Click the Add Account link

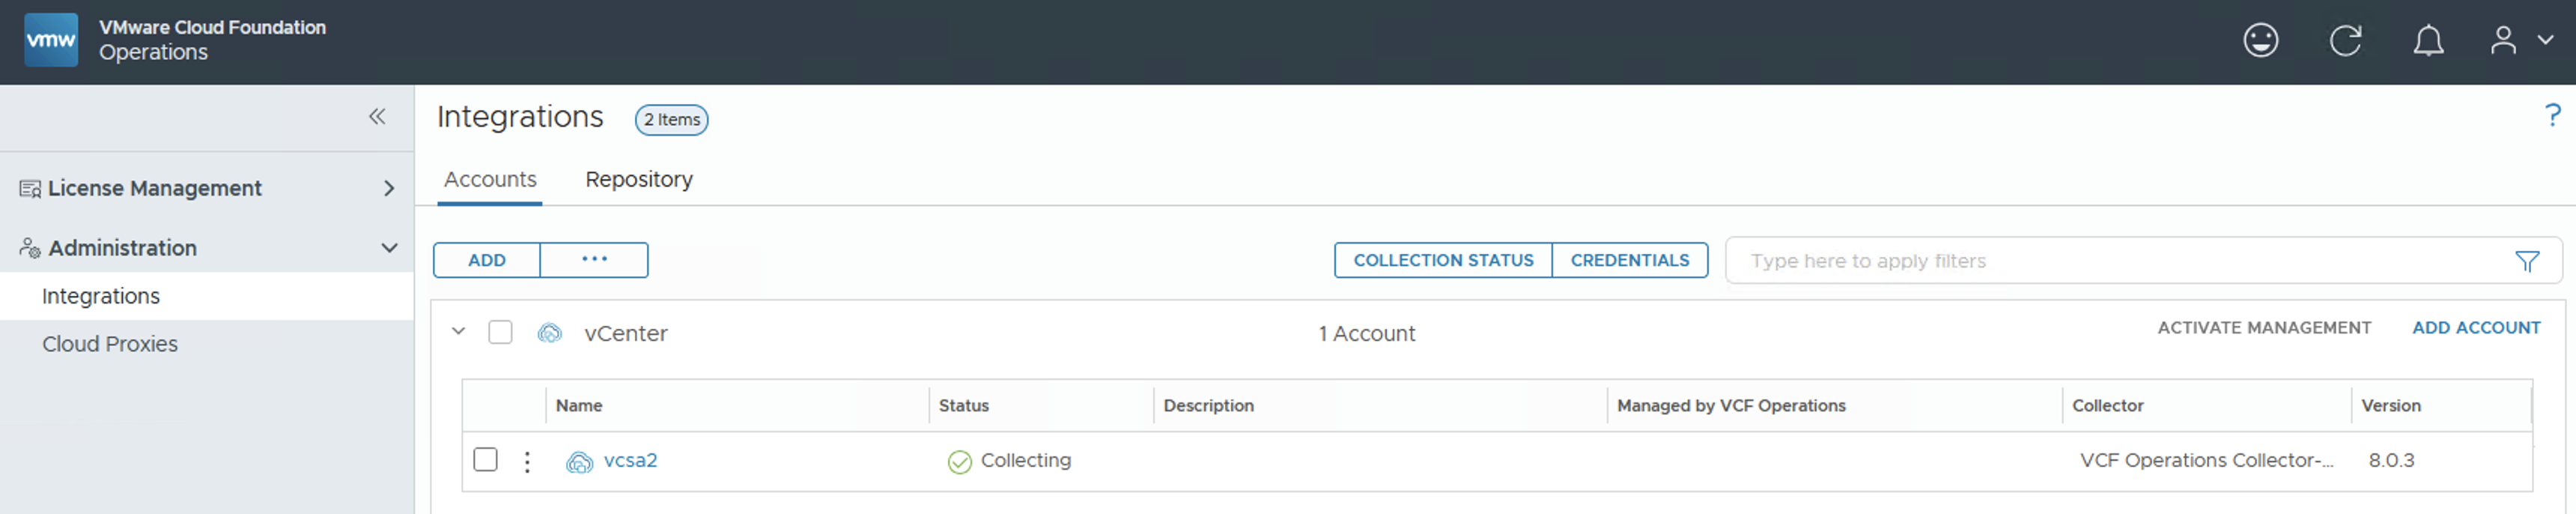tap(2475, 328)
